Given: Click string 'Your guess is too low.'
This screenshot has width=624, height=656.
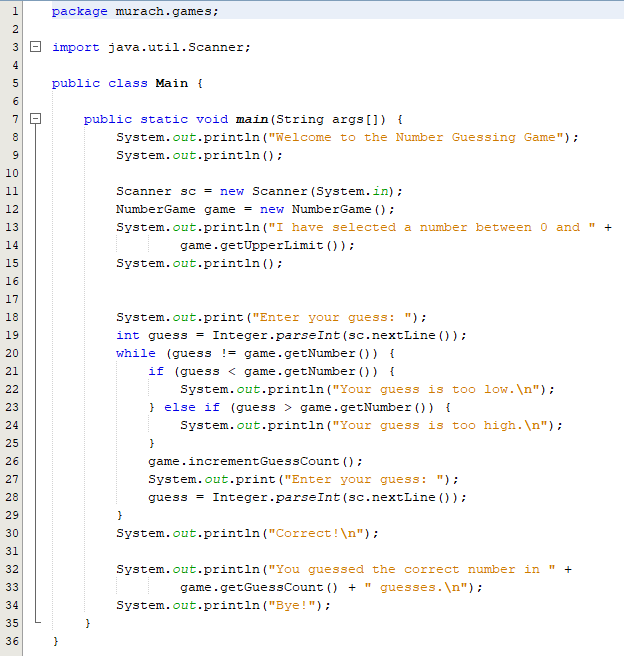Looking at the screenshot, I should pyautogui.click(x=436, y=390).
